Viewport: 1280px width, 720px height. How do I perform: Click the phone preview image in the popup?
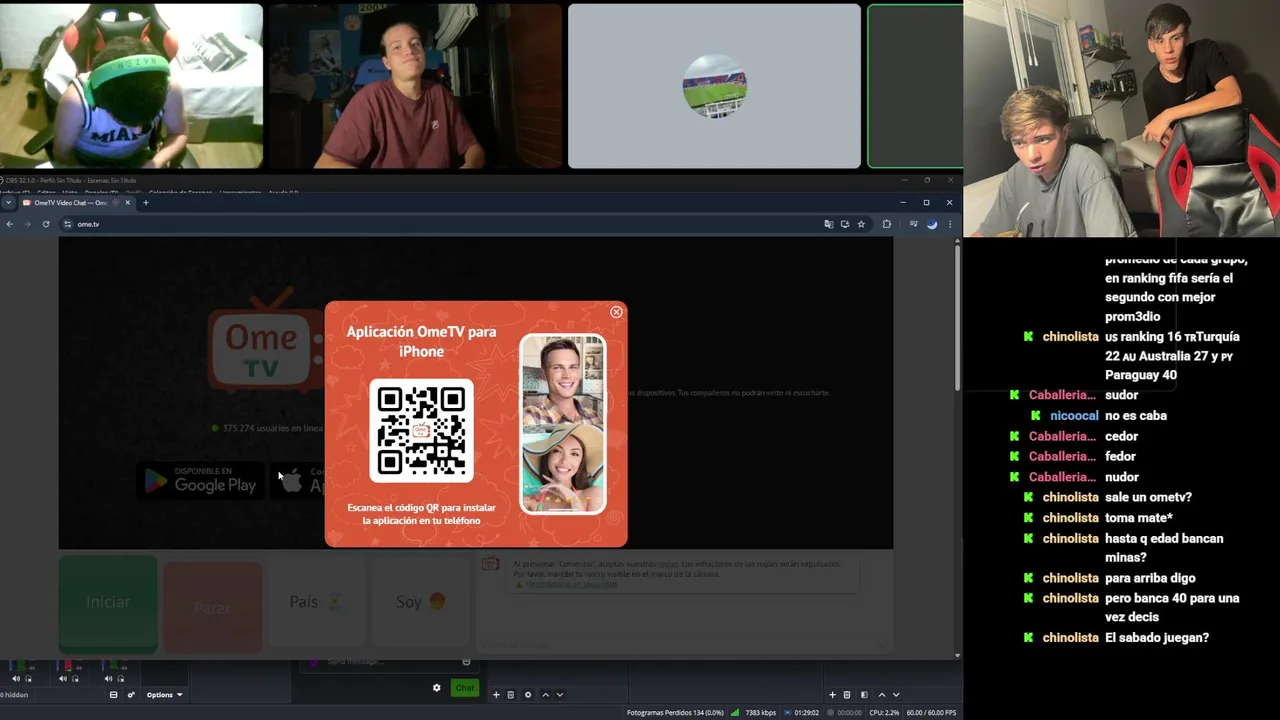[562, 424]
